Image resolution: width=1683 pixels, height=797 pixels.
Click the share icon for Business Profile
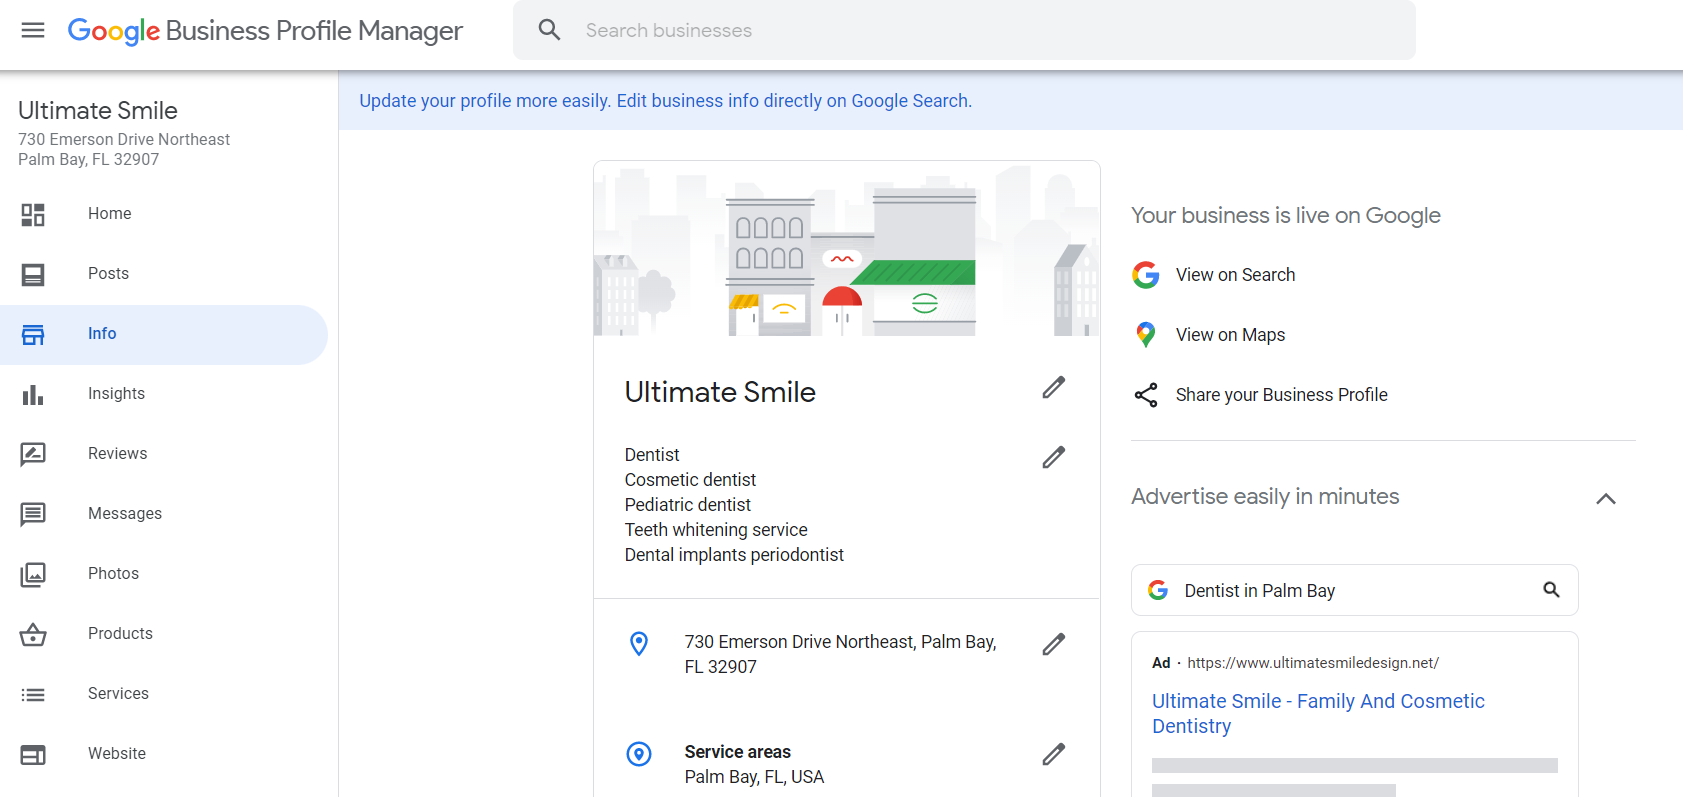point(1146,395)
